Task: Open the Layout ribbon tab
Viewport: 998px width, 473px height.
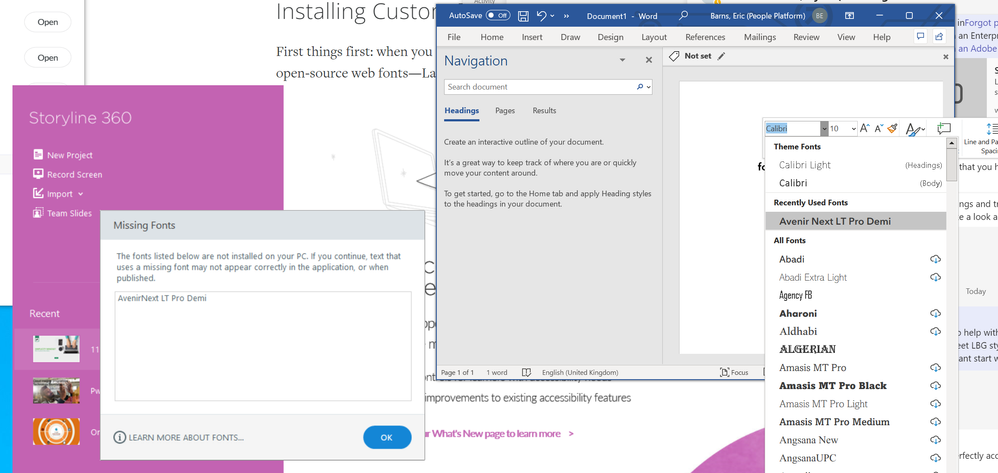Action: [x=654, y=37]
